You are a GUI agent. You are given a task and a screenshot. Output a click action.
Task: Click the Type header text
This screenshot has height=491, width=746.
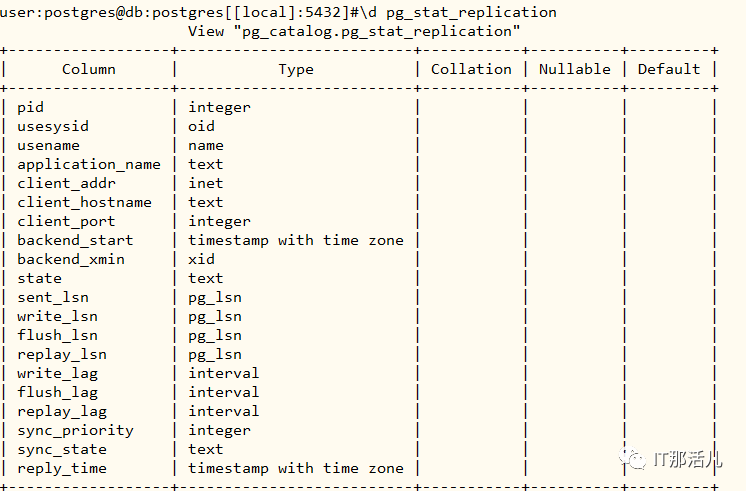click(296, 70)
